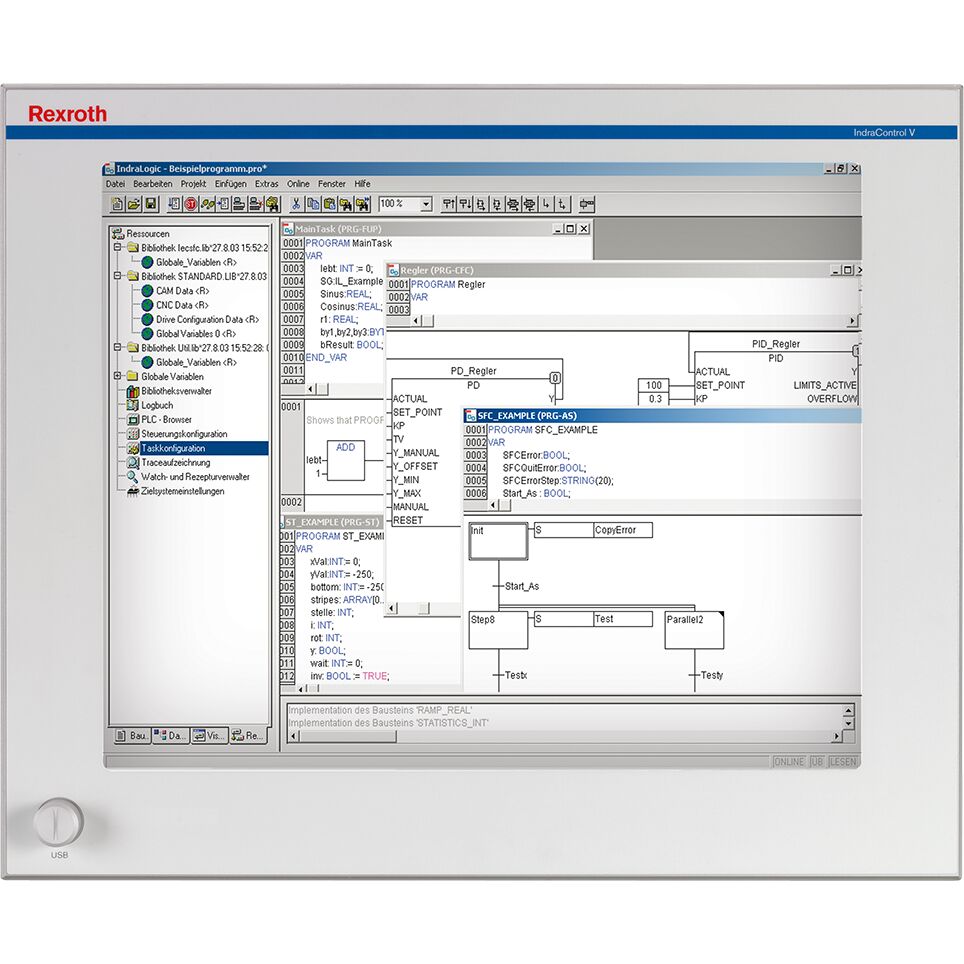Expand the Globale Variablen folder

coord(118,377)
